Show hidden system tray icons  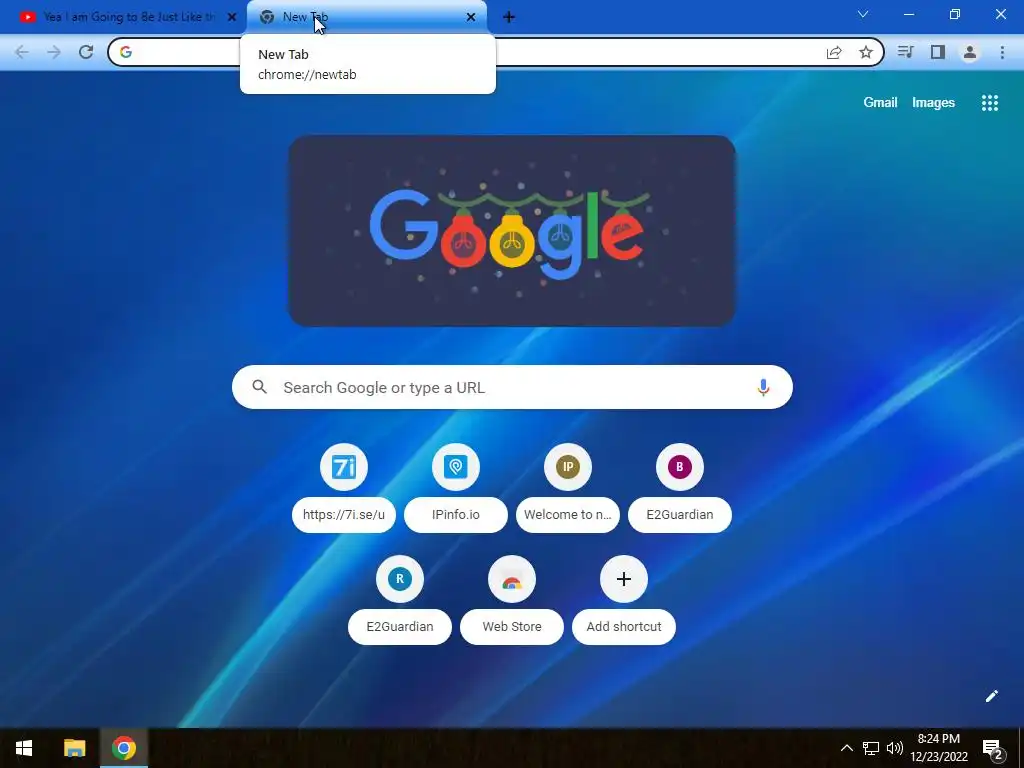pos(846,748)
